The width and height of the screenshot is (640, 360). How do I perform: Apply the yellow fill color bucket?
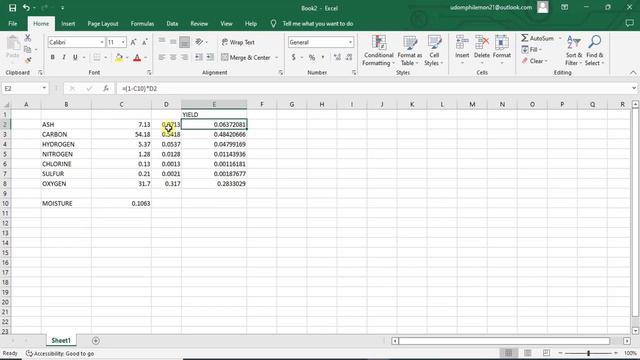(x=119, y=58)
